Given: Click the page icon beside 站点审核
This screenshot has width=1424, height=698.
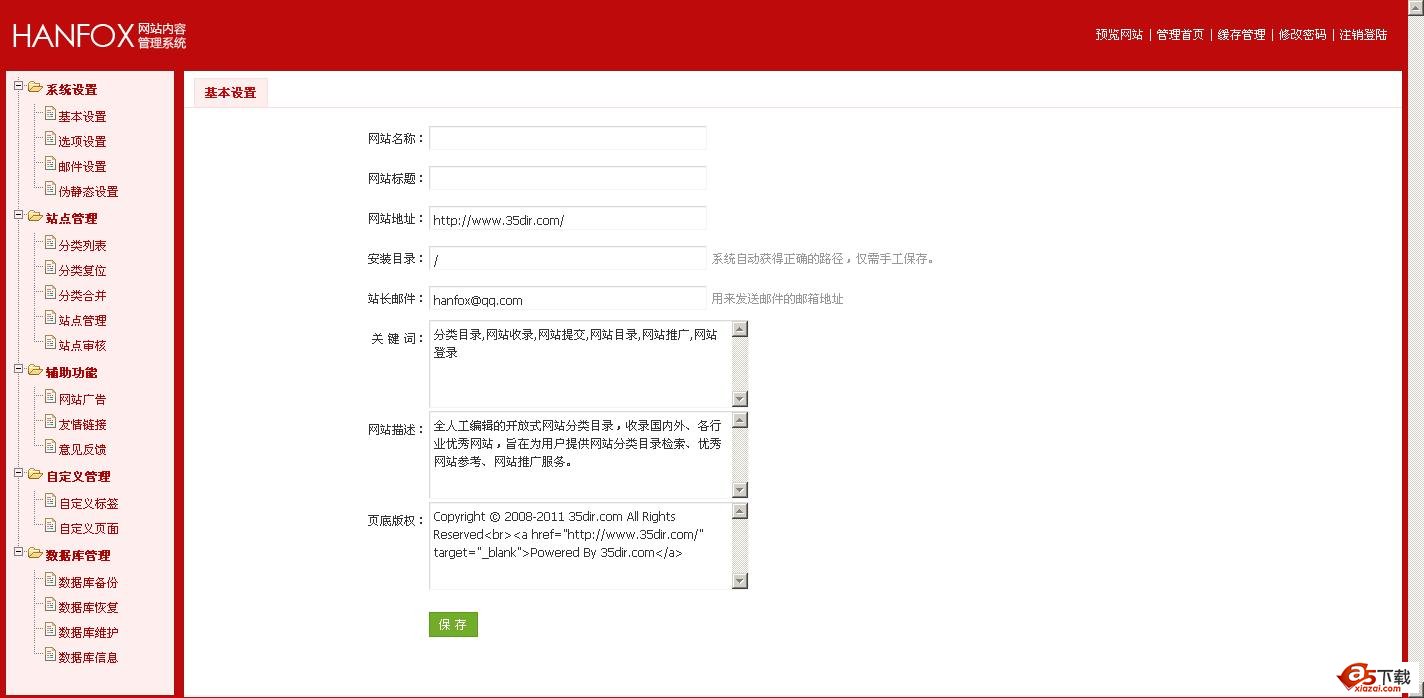Looking at the screenshot, I should (50, 343).
